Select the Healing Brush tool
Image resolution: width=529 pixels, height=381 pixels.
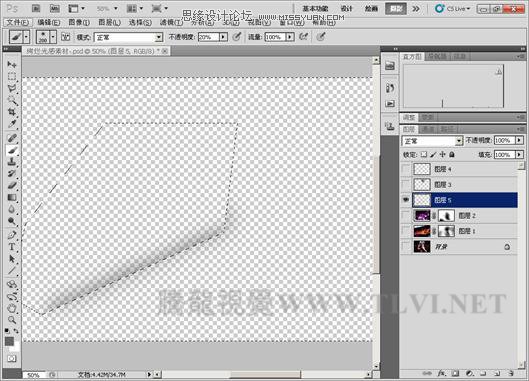click(x=12, y=138)
